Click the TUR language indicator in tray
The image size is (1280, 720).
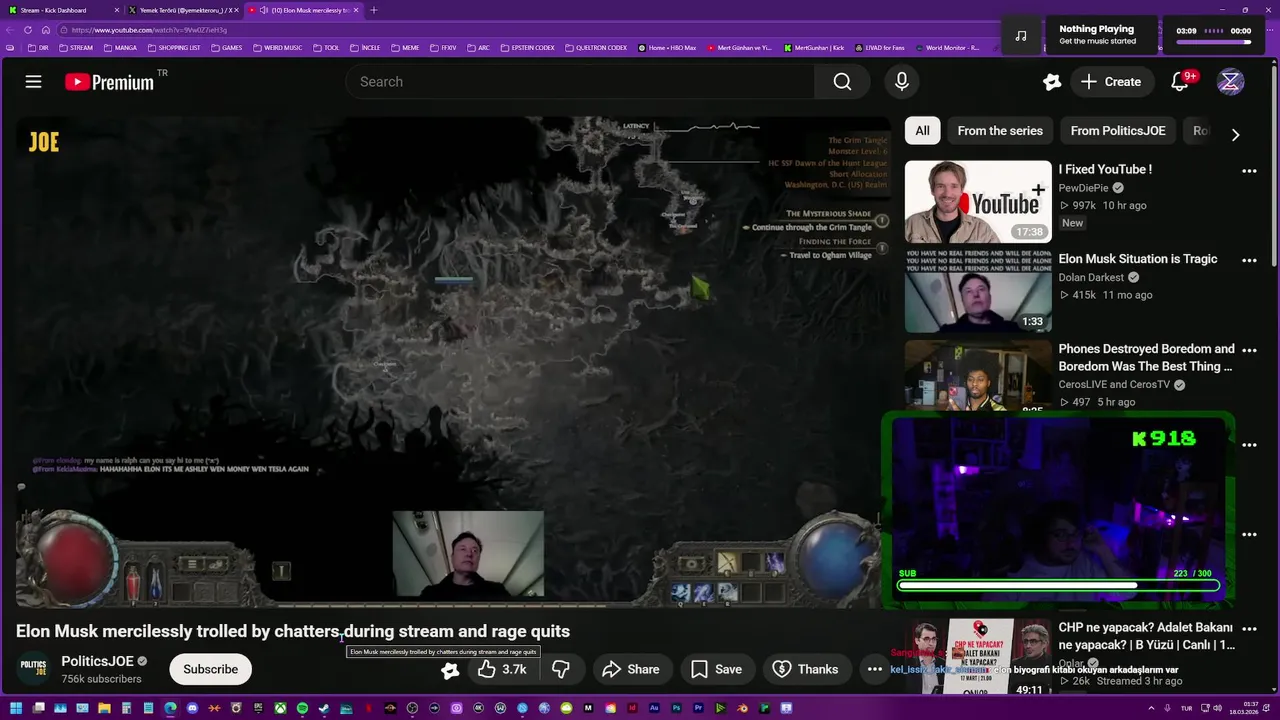pos(1187,708)
